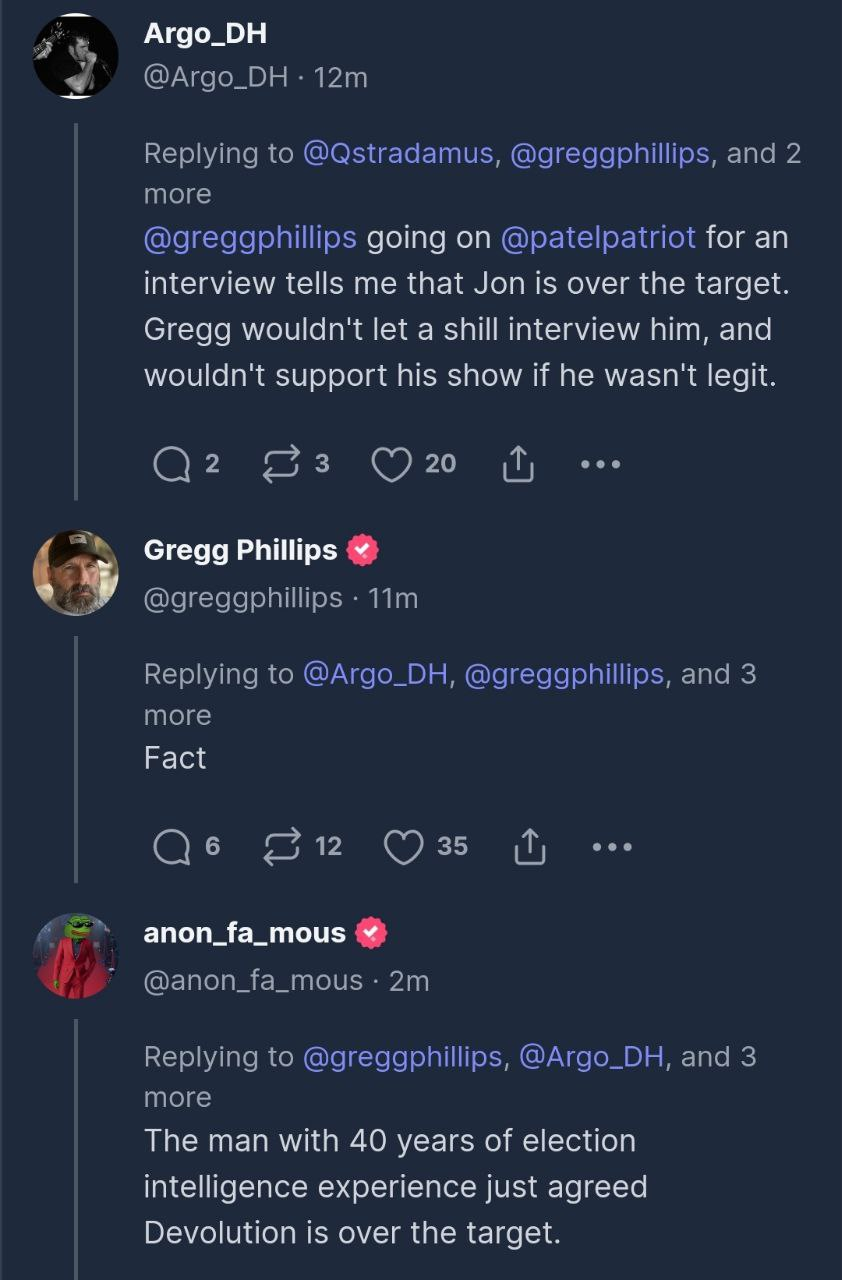Screen dimensions: 842x1280
Task: Repost Argo_DH's post about the interview
Action: coord(281,464)
